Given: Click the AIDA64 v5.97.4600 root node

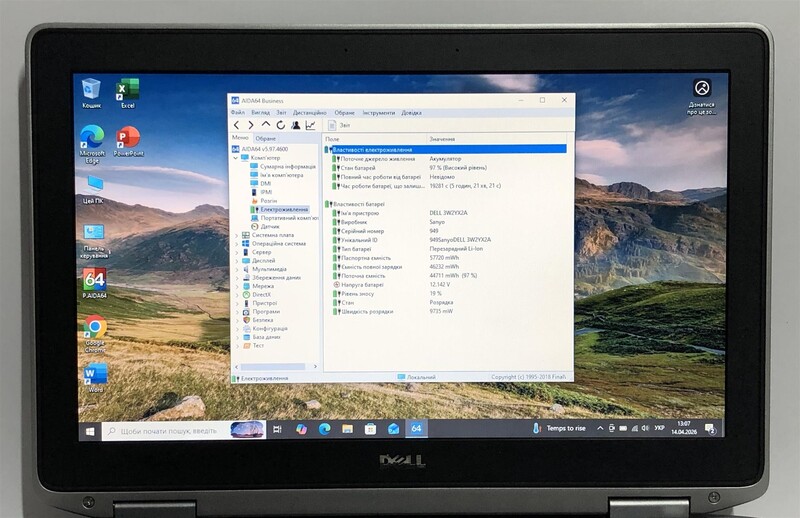Looking at the screenshot, I should click(260, 149).
